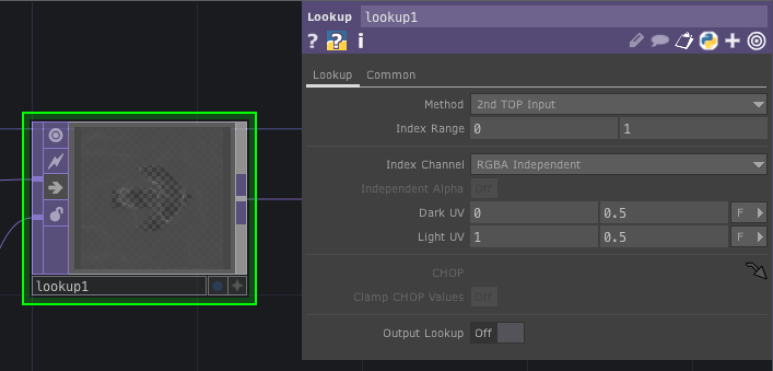Open Python help for the Lookup operator

pos(337,41)
